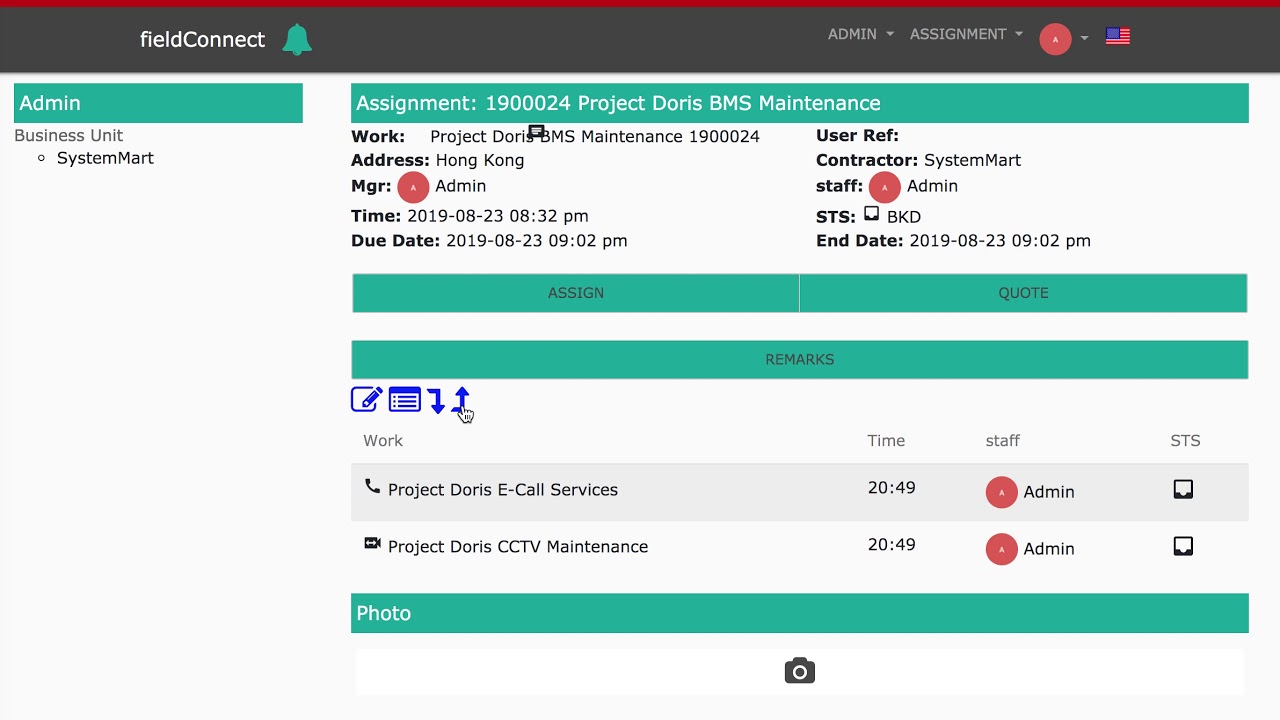Click the staff column header
This screenshot has height=720, width=1280.
[x=1003, y=440]
